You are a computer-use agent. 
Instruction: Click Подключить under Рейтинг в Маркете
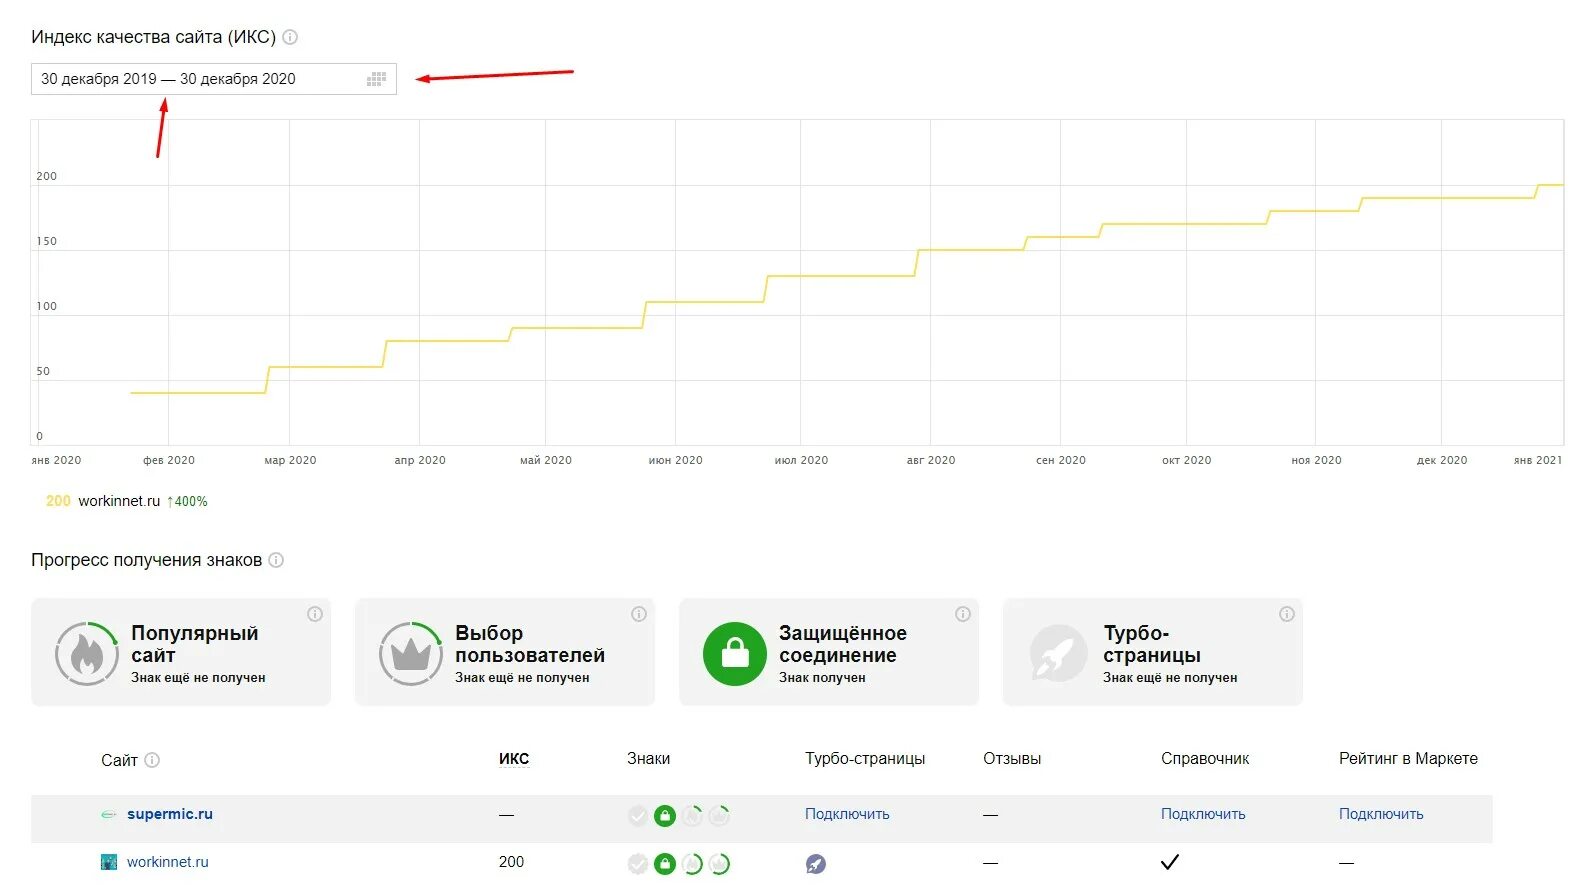(x=1381, y=814)
